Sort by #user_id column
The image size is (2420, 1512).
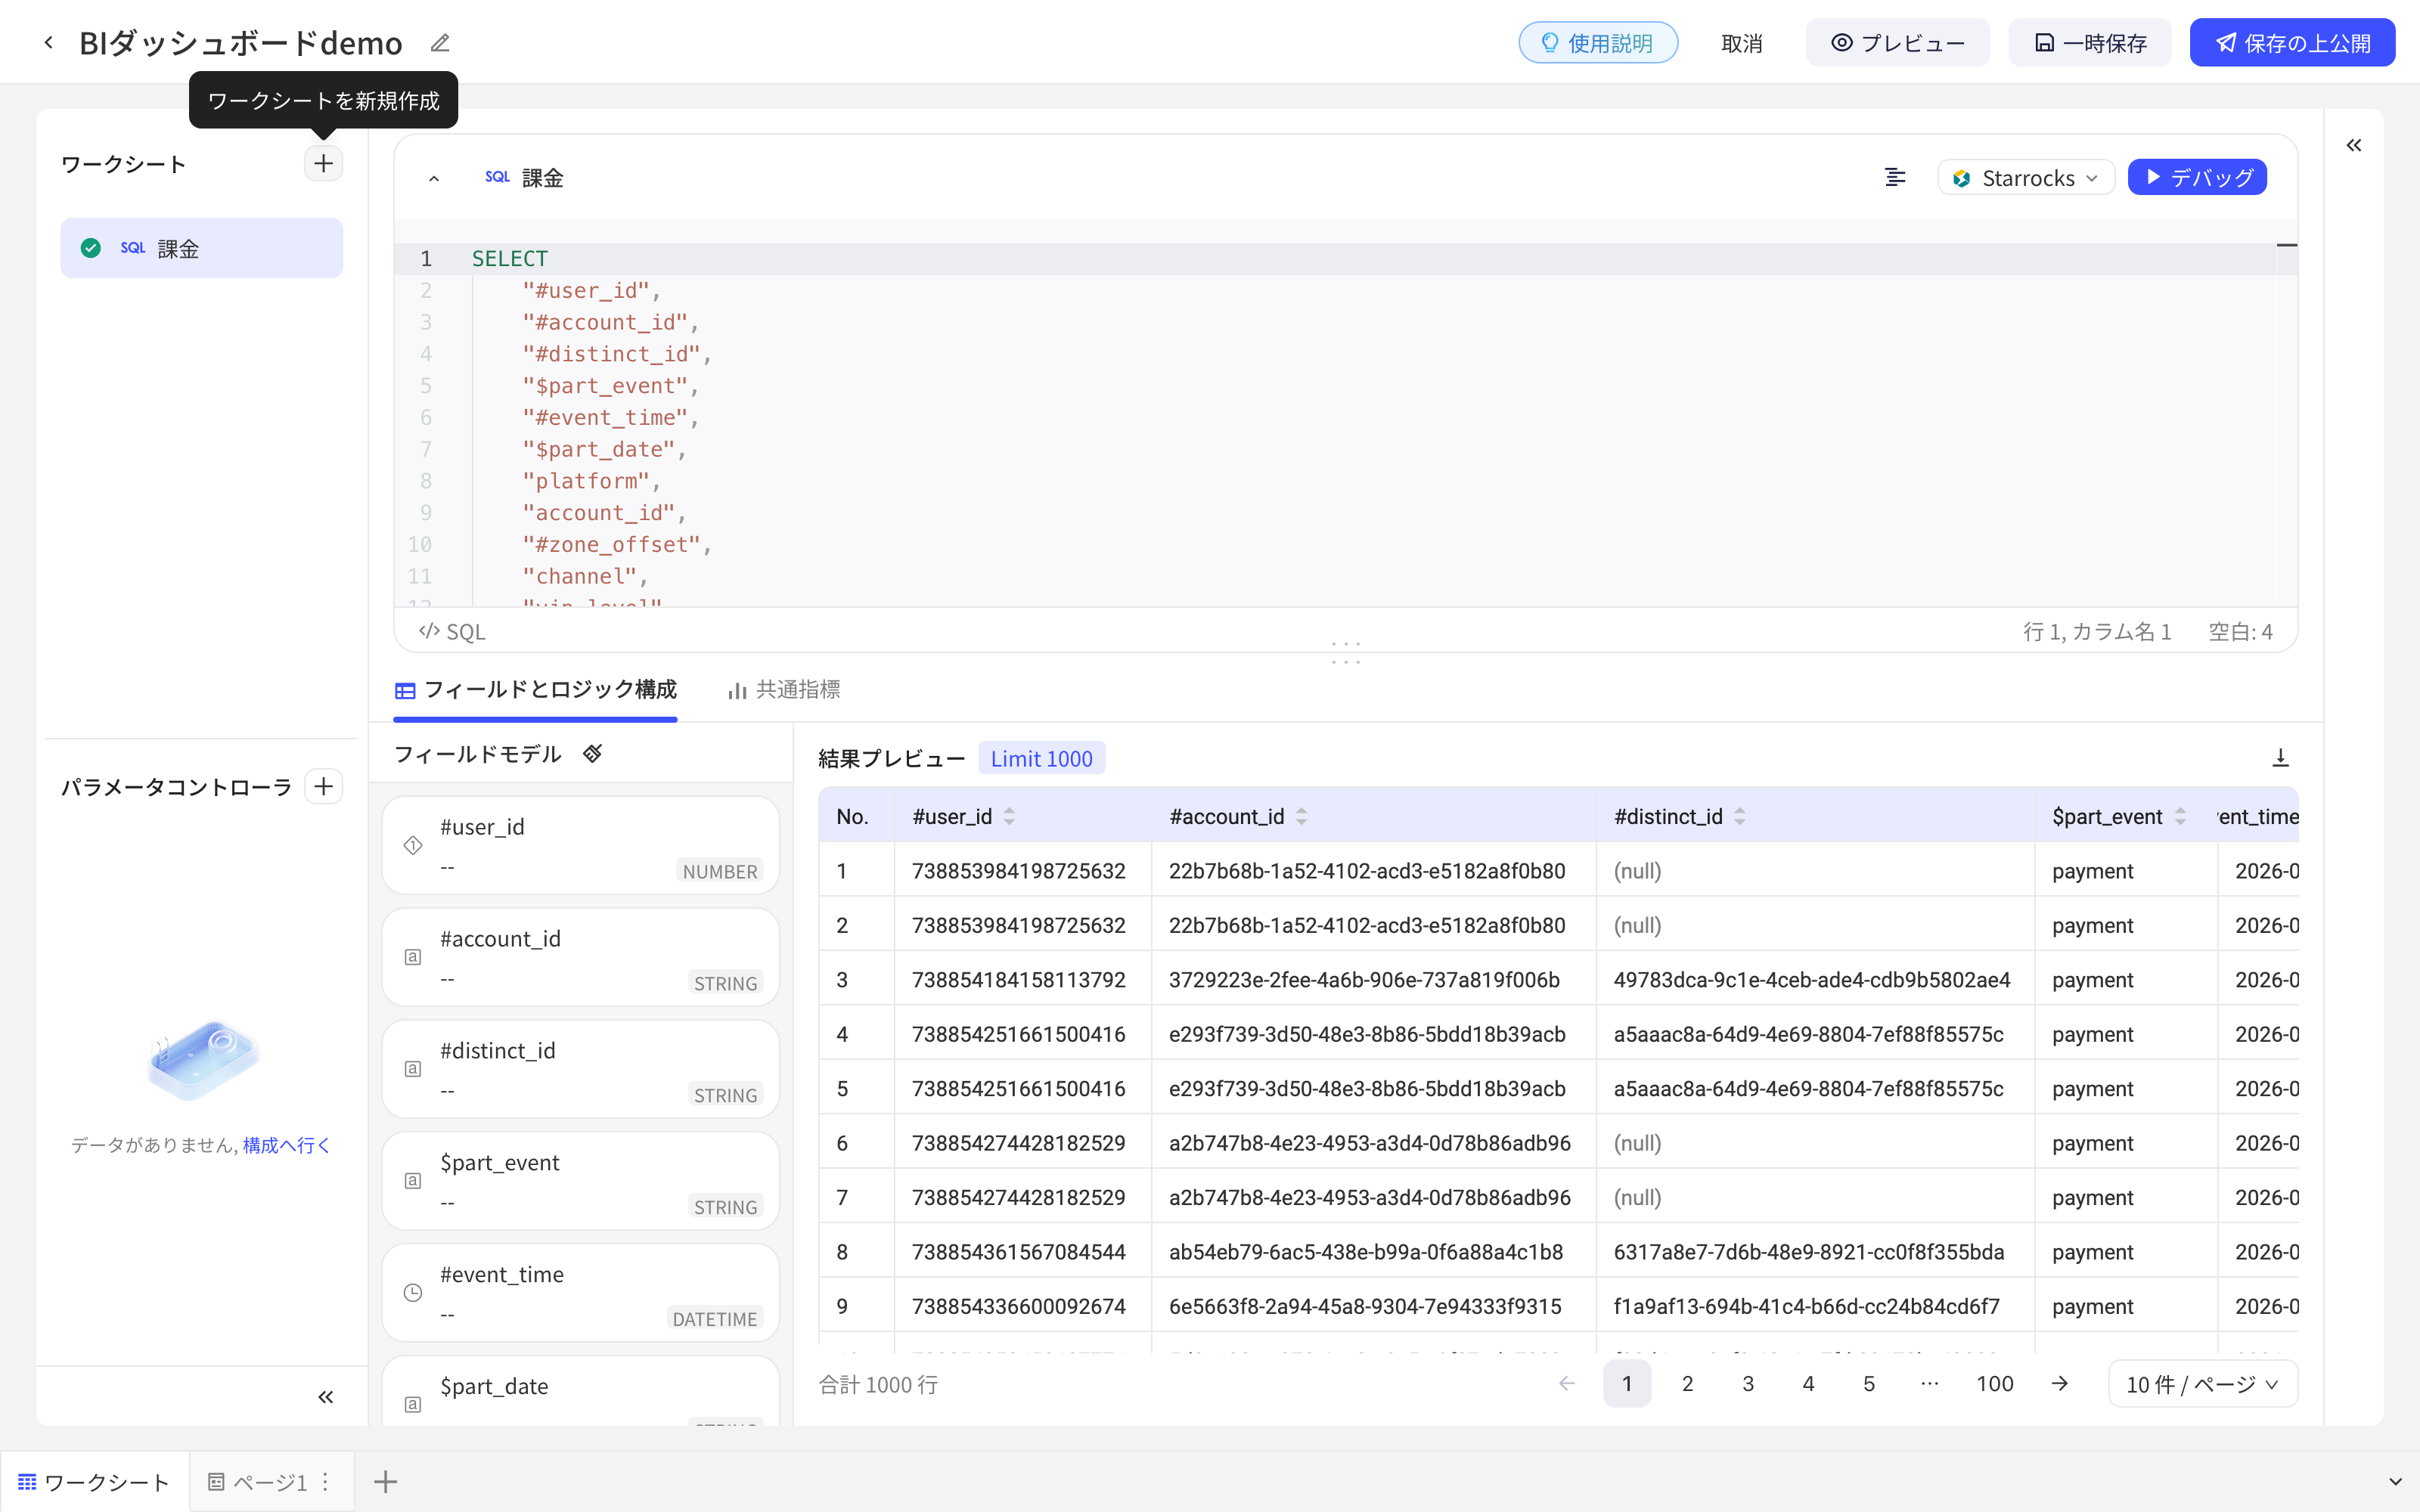[1009, 817]
